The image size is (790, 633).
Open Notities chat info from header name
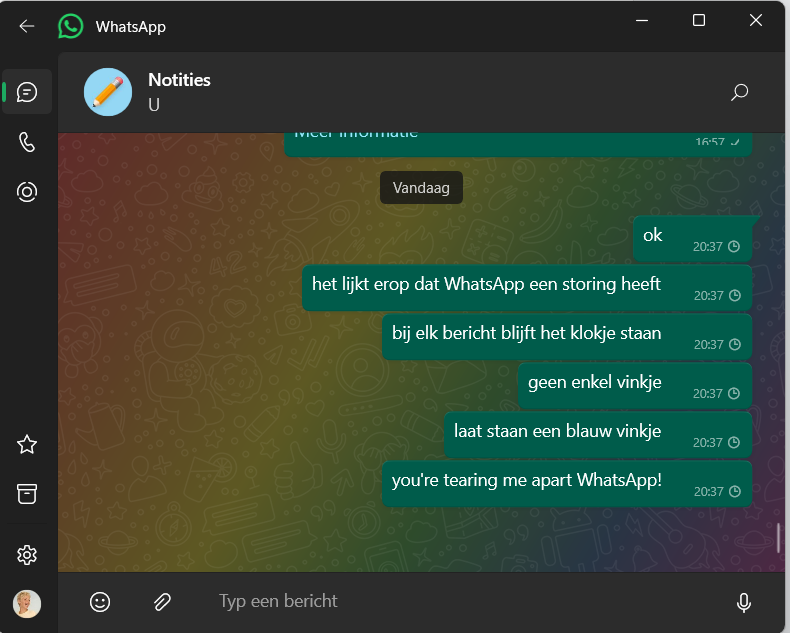tap(179, 80)
